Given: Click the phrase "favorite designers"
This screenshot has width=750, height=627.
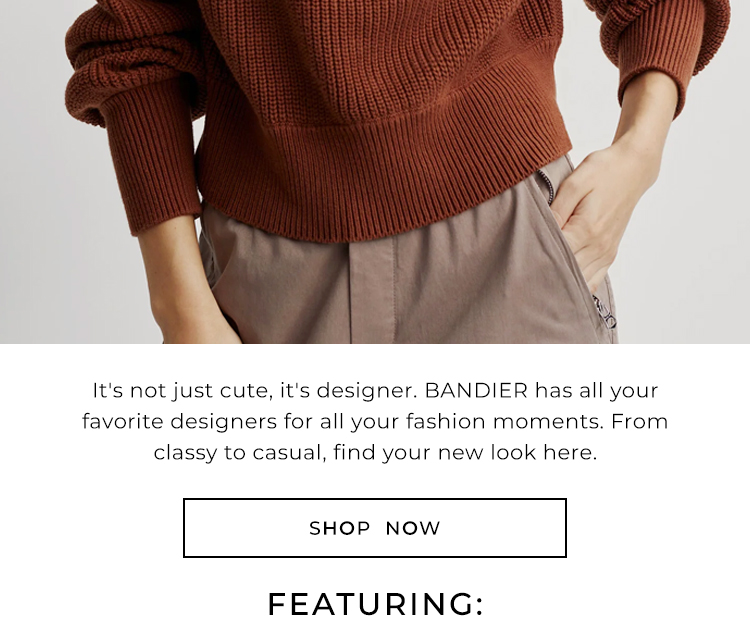Looking at the screenshot, I should coord(179,422).
